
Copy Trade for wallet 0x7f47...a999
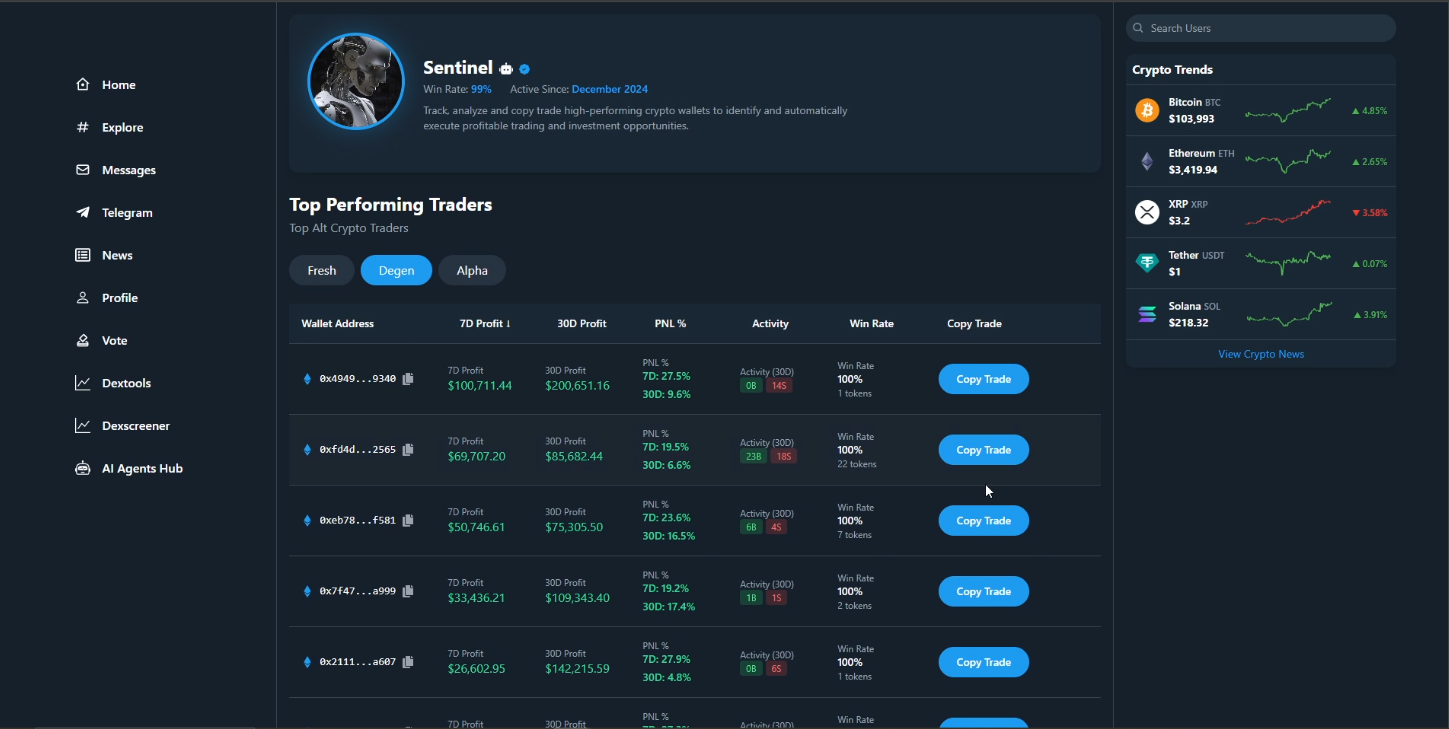click(983, 592)
